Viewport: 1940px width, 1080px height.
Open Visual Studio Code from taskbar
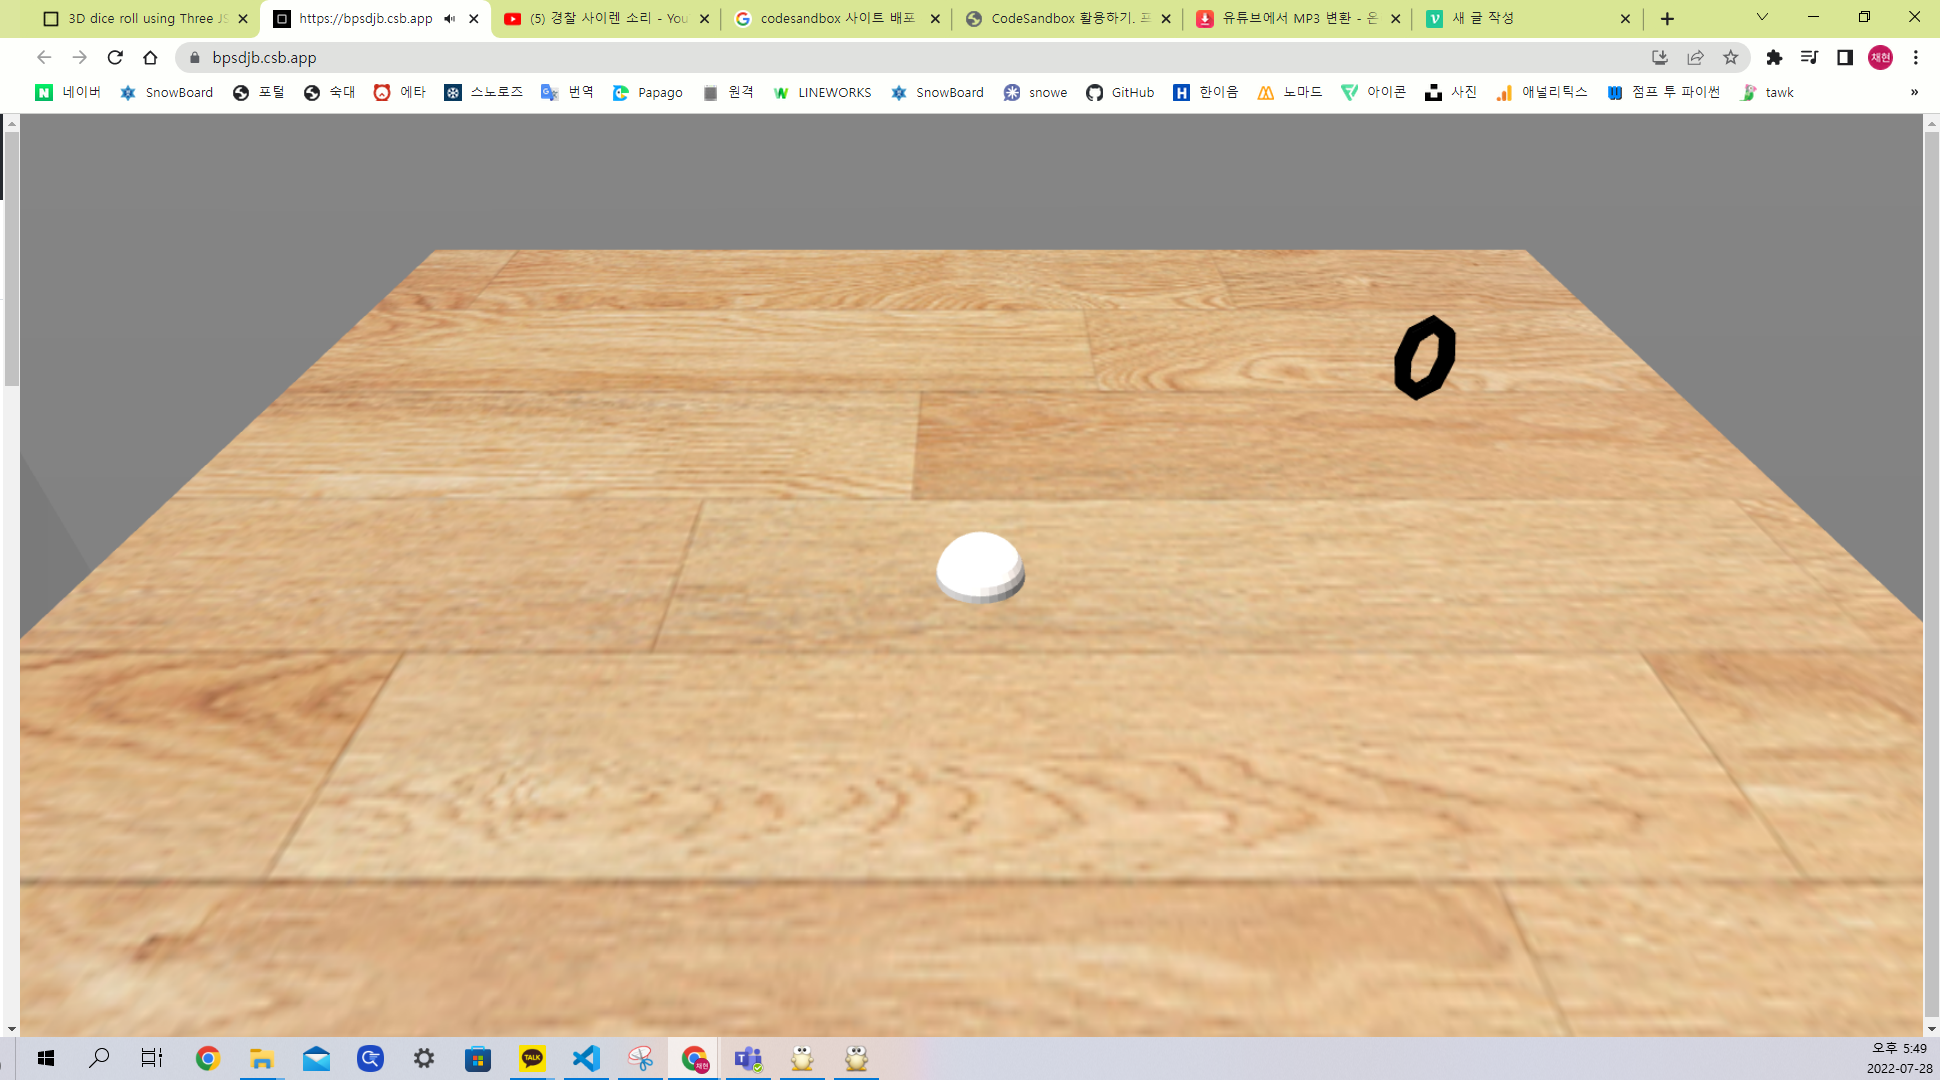click(x=586, y=1058)
